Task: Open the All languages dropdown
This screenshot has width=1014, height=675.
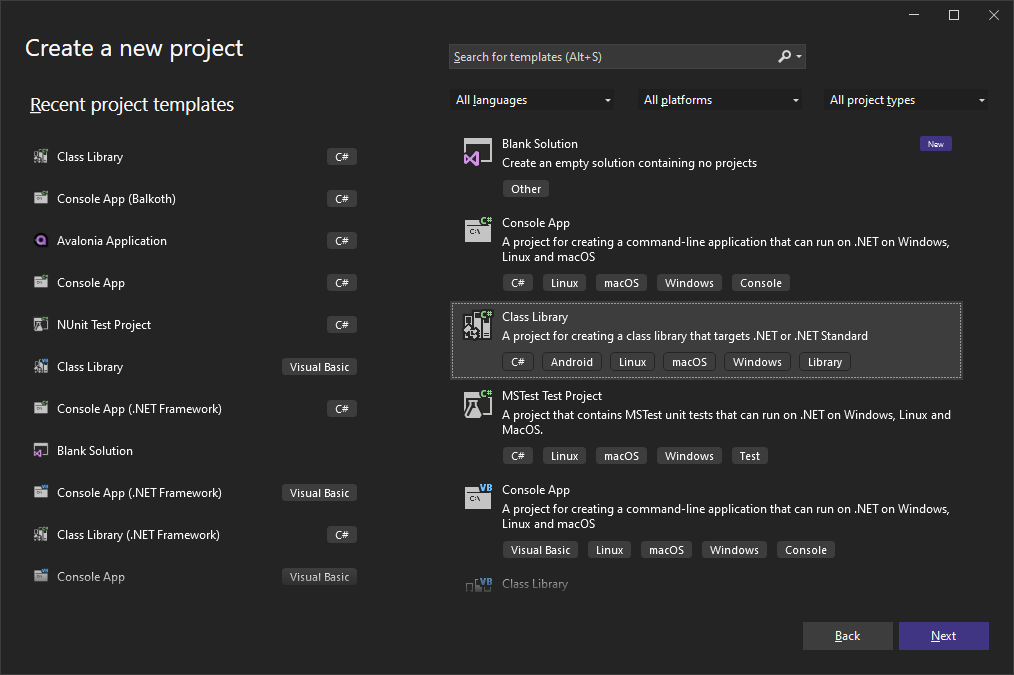Action: tap(533, 100)
